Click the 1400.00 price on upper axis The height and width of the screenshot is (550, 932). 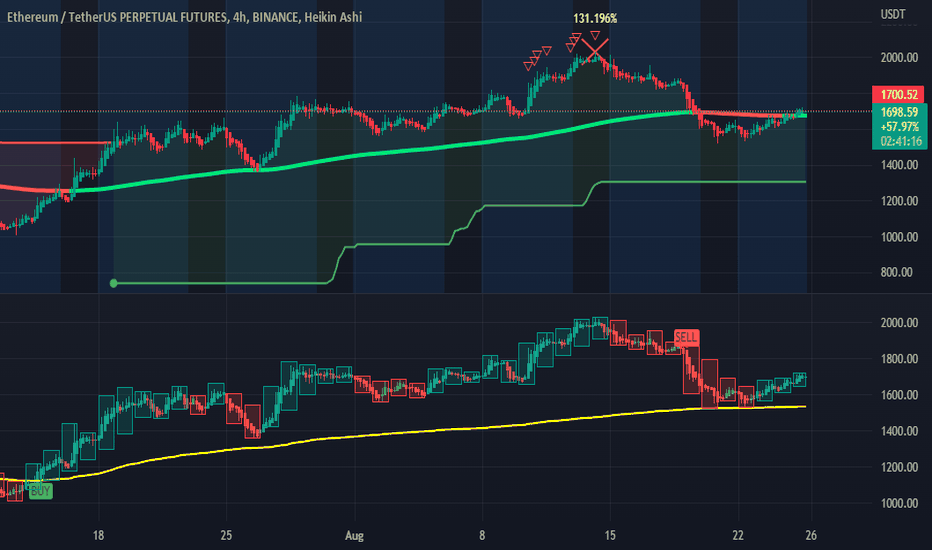coord(899,165)
